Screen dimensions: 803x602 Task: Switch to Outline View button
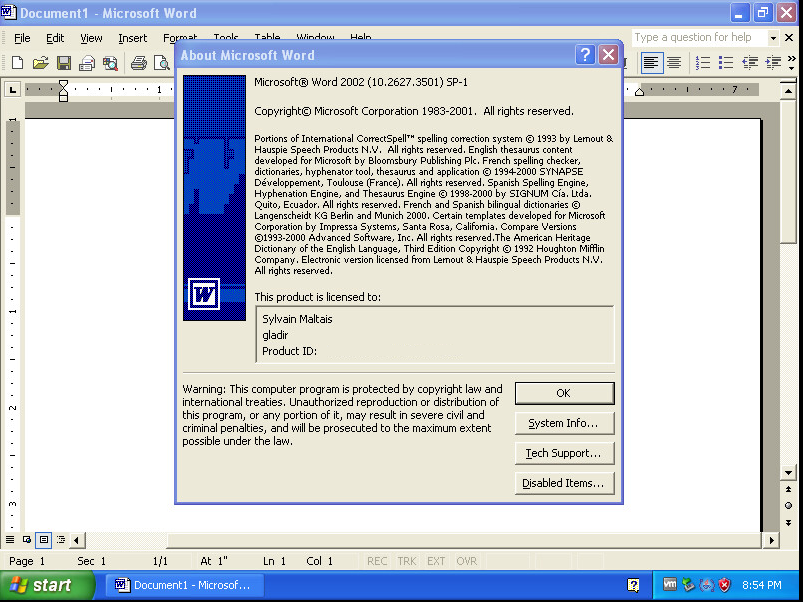click(61, 540)
